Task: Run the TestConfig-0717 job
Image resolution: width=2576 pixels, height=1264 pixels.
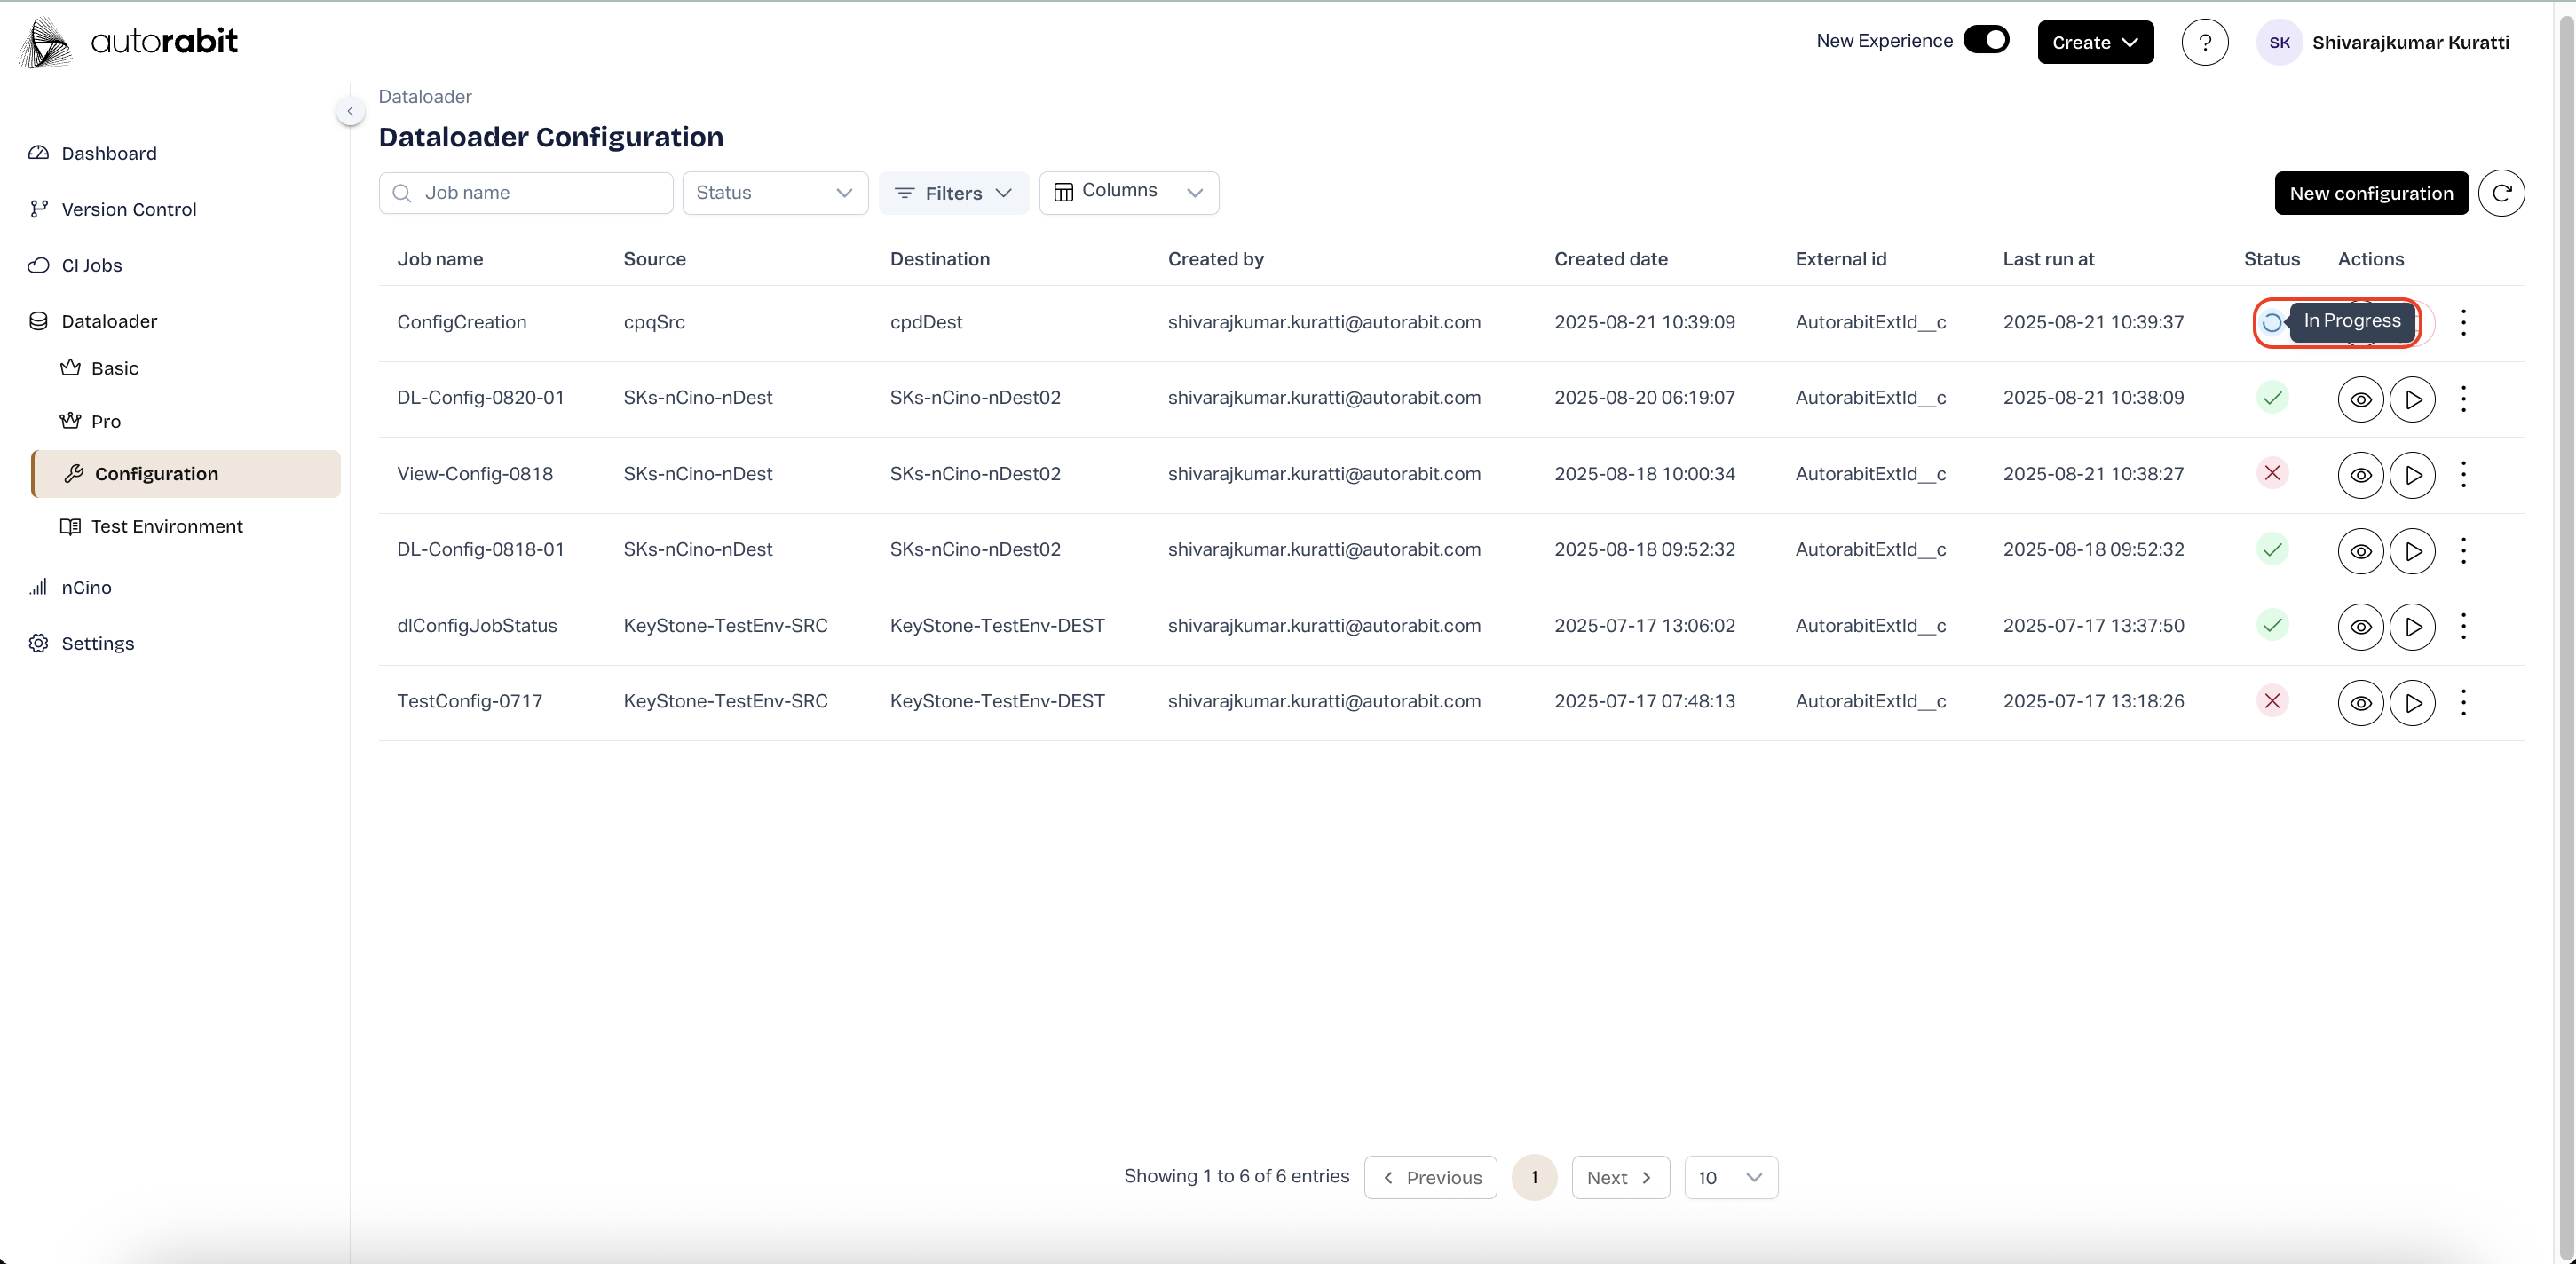Action: (x=2412, y=702)
